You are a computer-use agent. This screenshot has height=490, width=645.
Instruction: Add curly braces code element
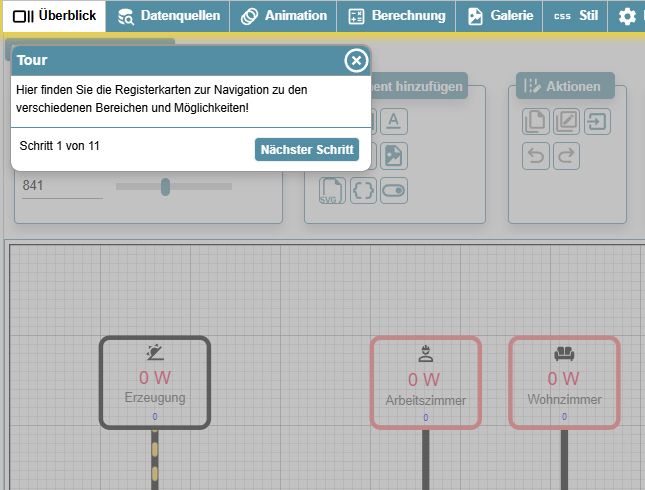pos(363,190)
